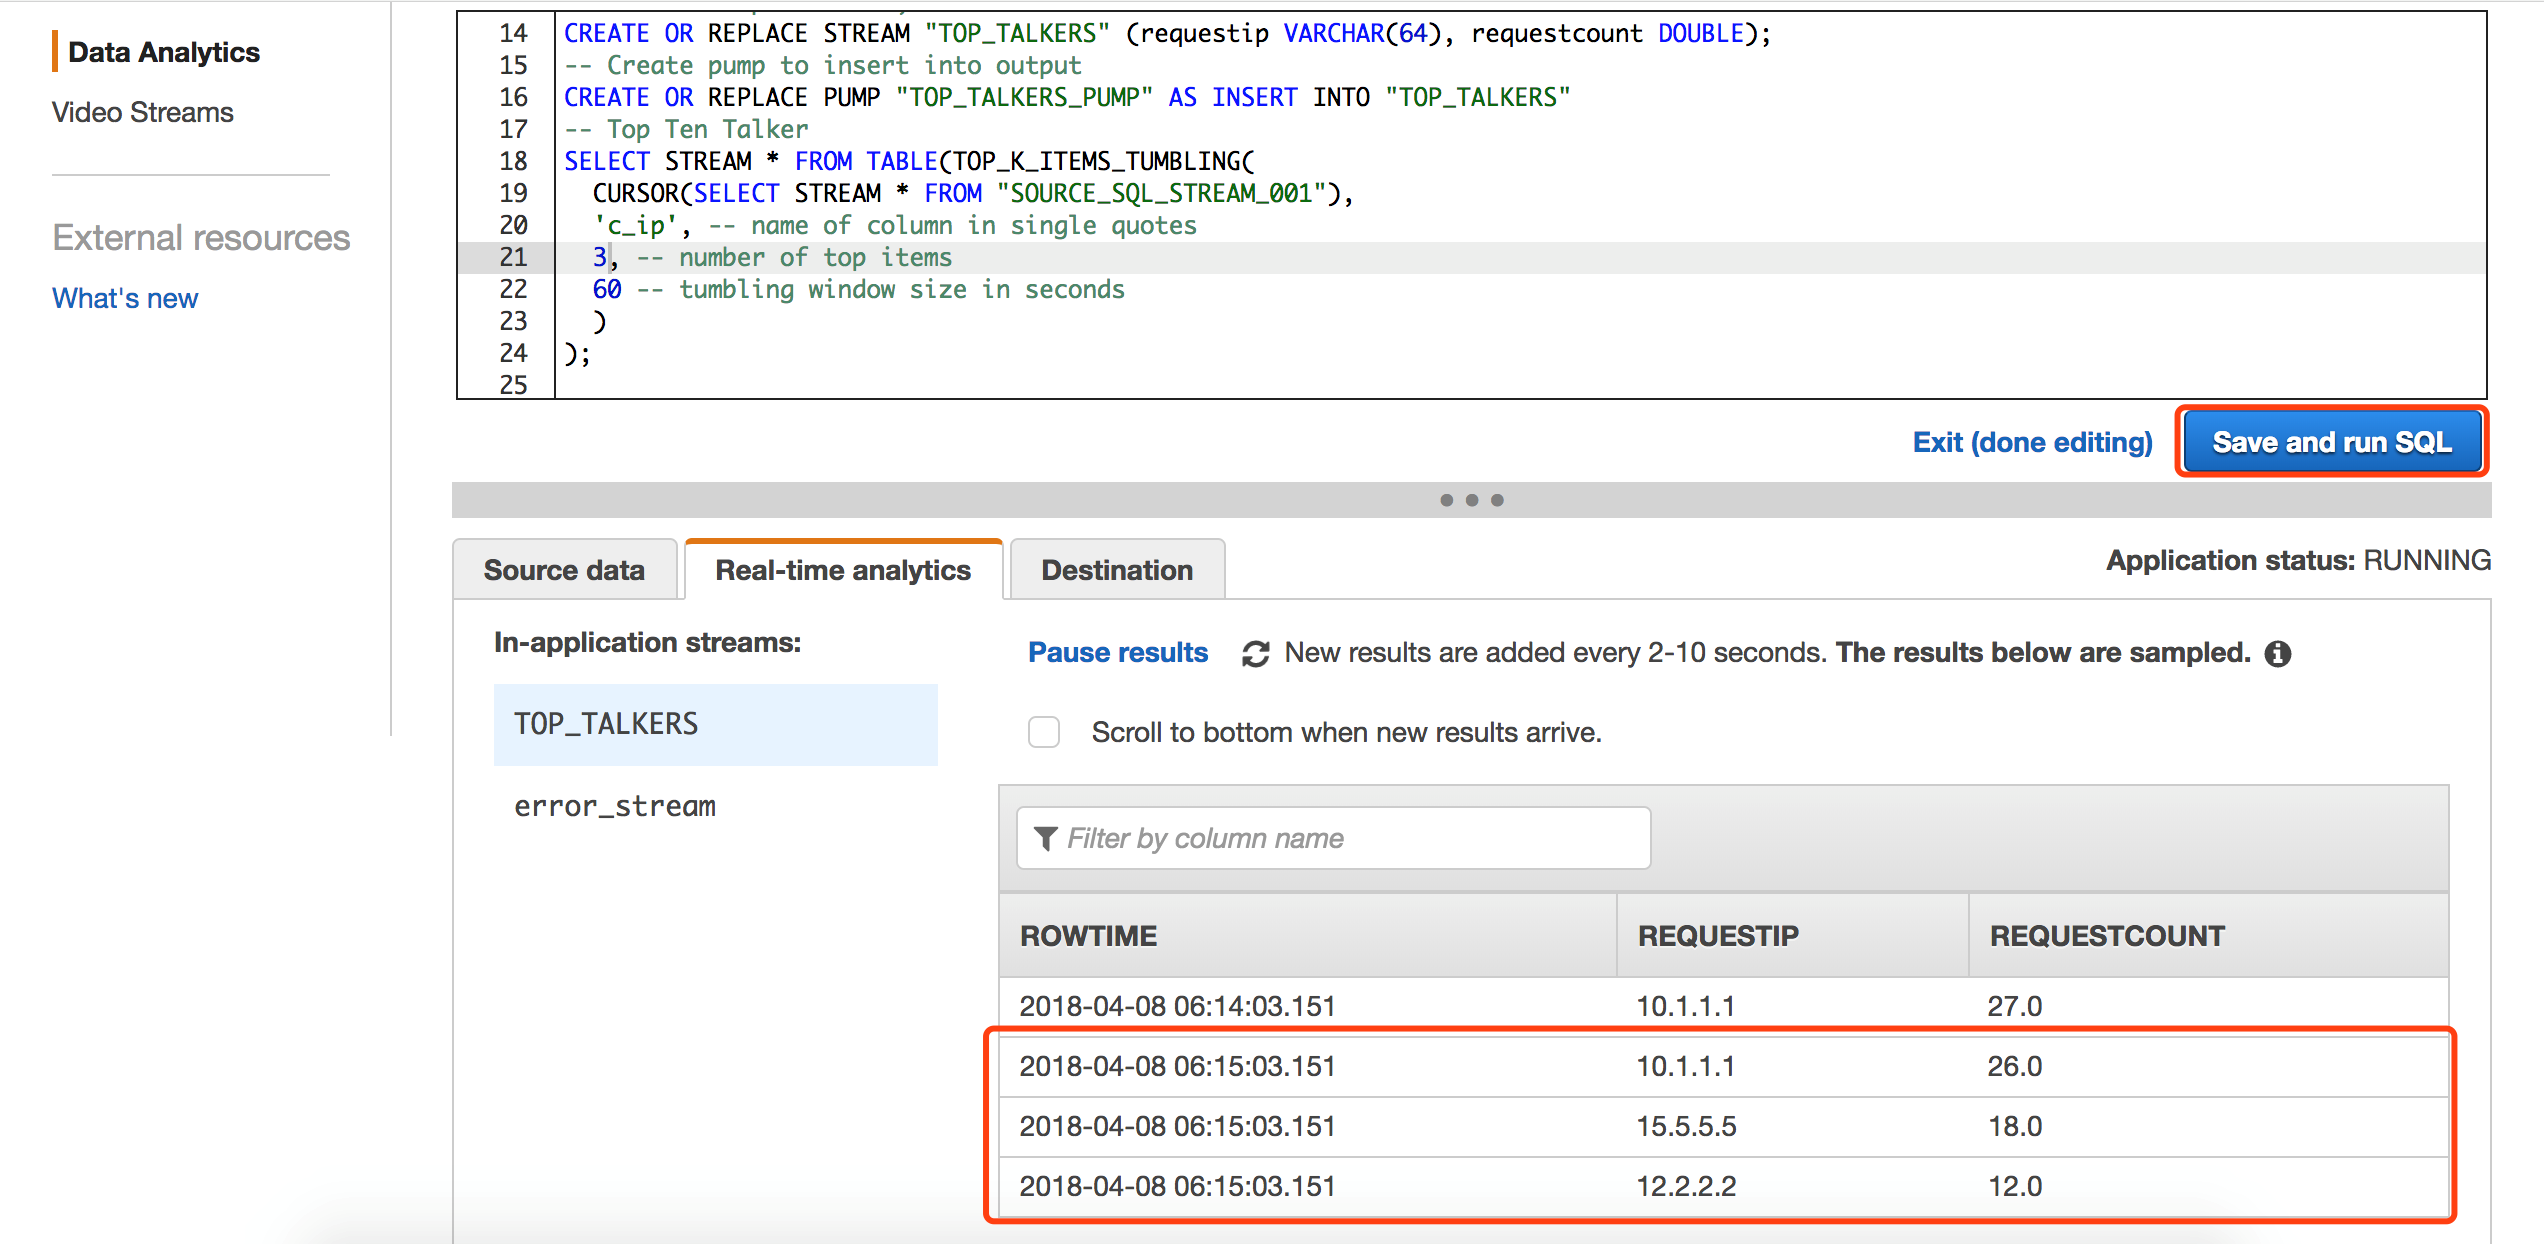The width and height of the screenshot is (2544, 1244).
Task: Open Video Streams in sidebar
Action: click(x=143, y=112)
